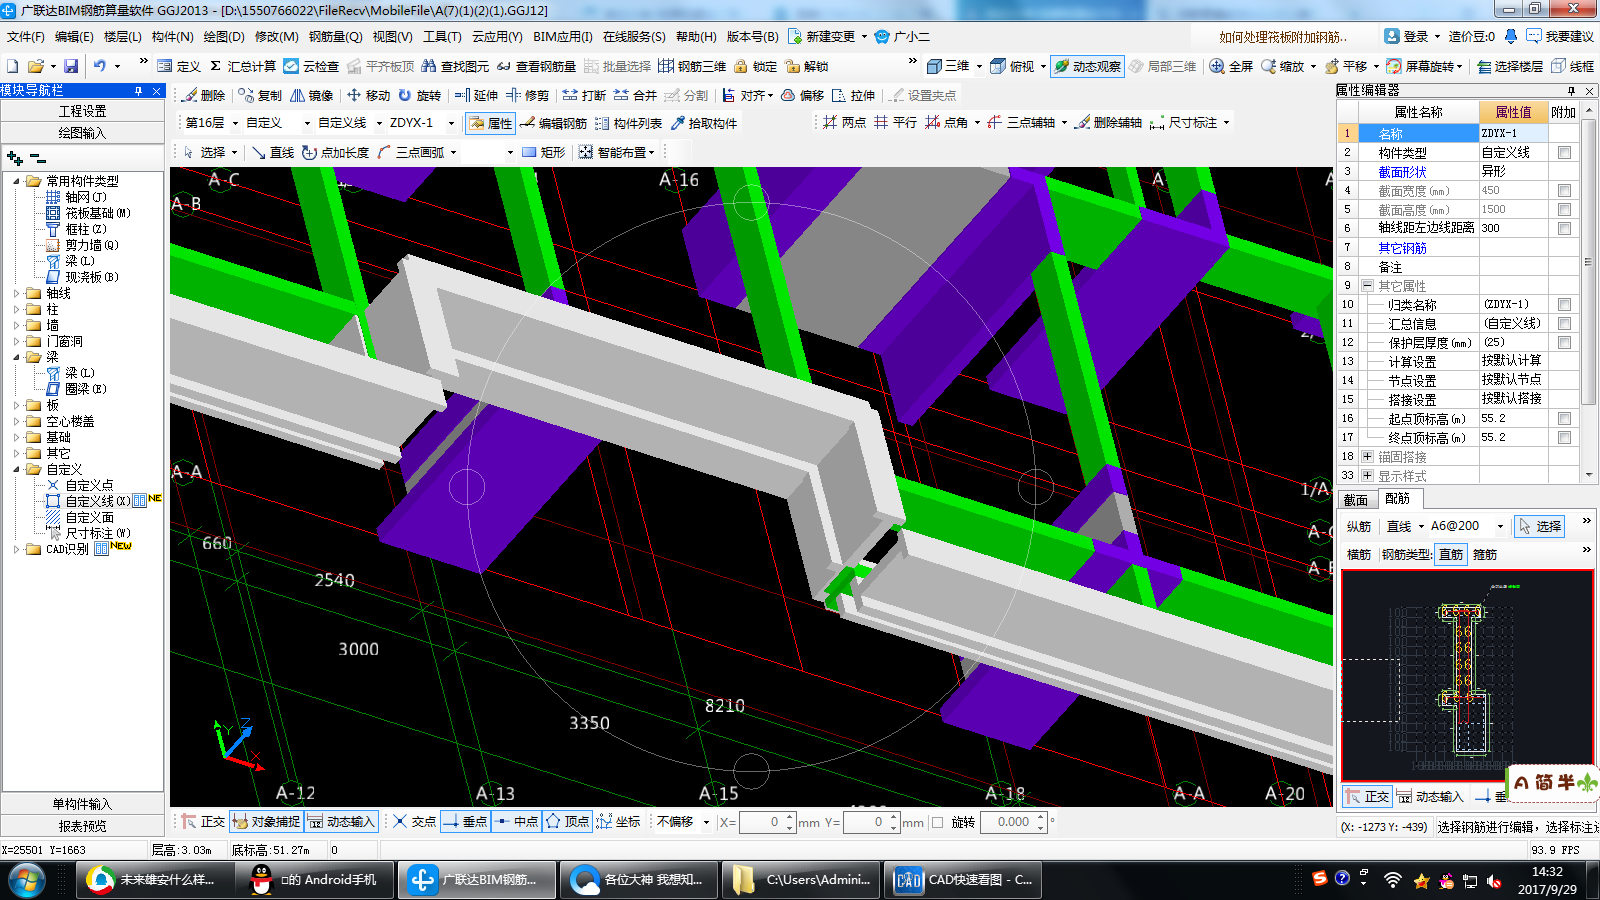
Task: Toggle 正交 ortho mode in status bar
Action: point(203,822)
